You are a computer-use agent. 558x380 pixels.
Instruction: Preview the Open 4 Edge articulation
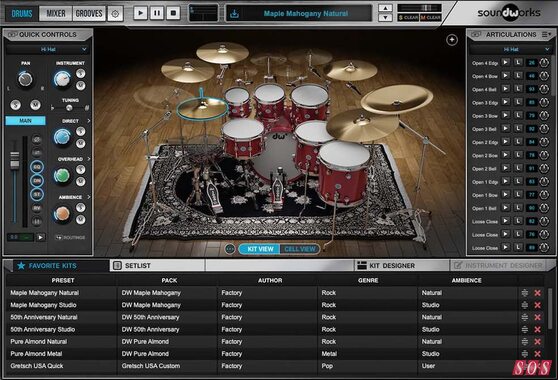[x=505, y=62]
